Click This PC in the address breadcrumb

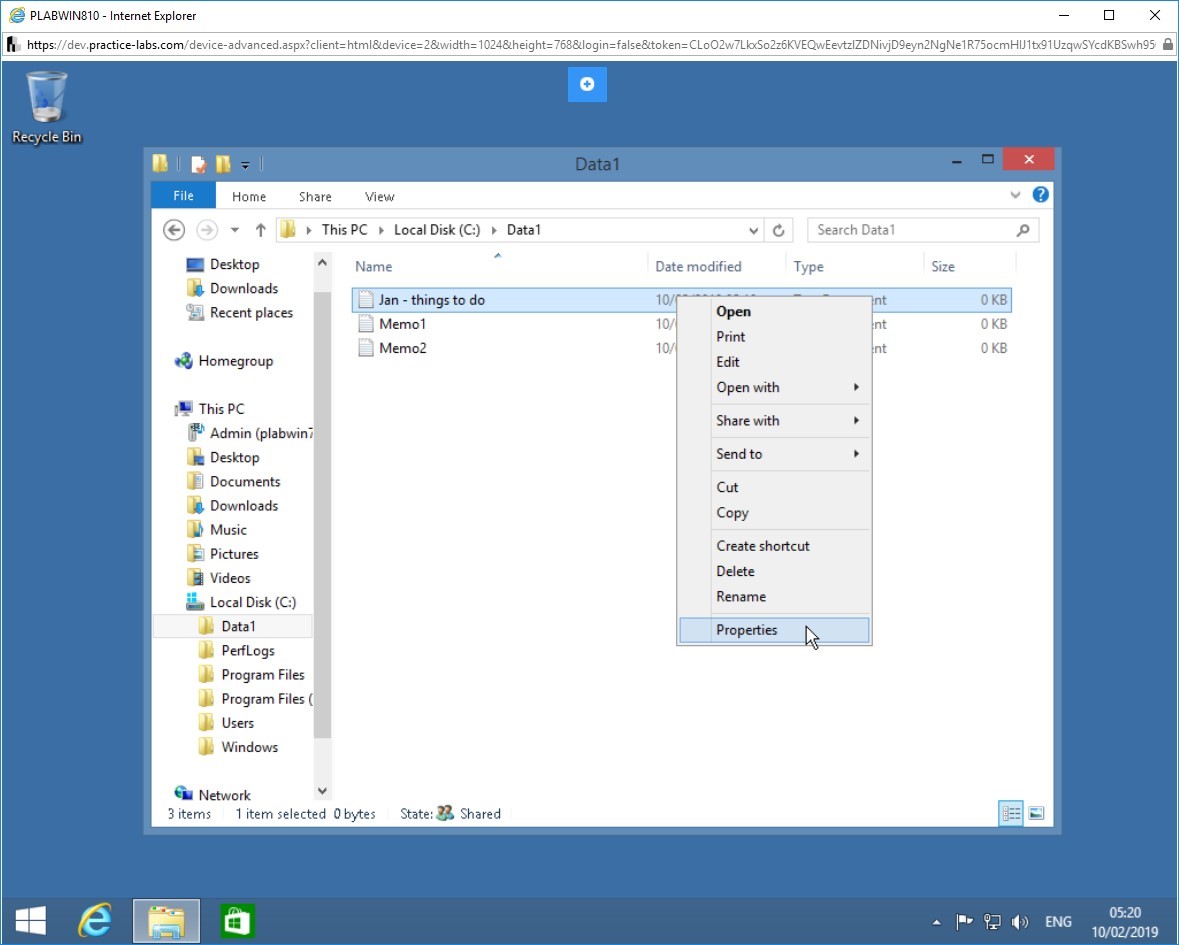[x=344, y=230]
